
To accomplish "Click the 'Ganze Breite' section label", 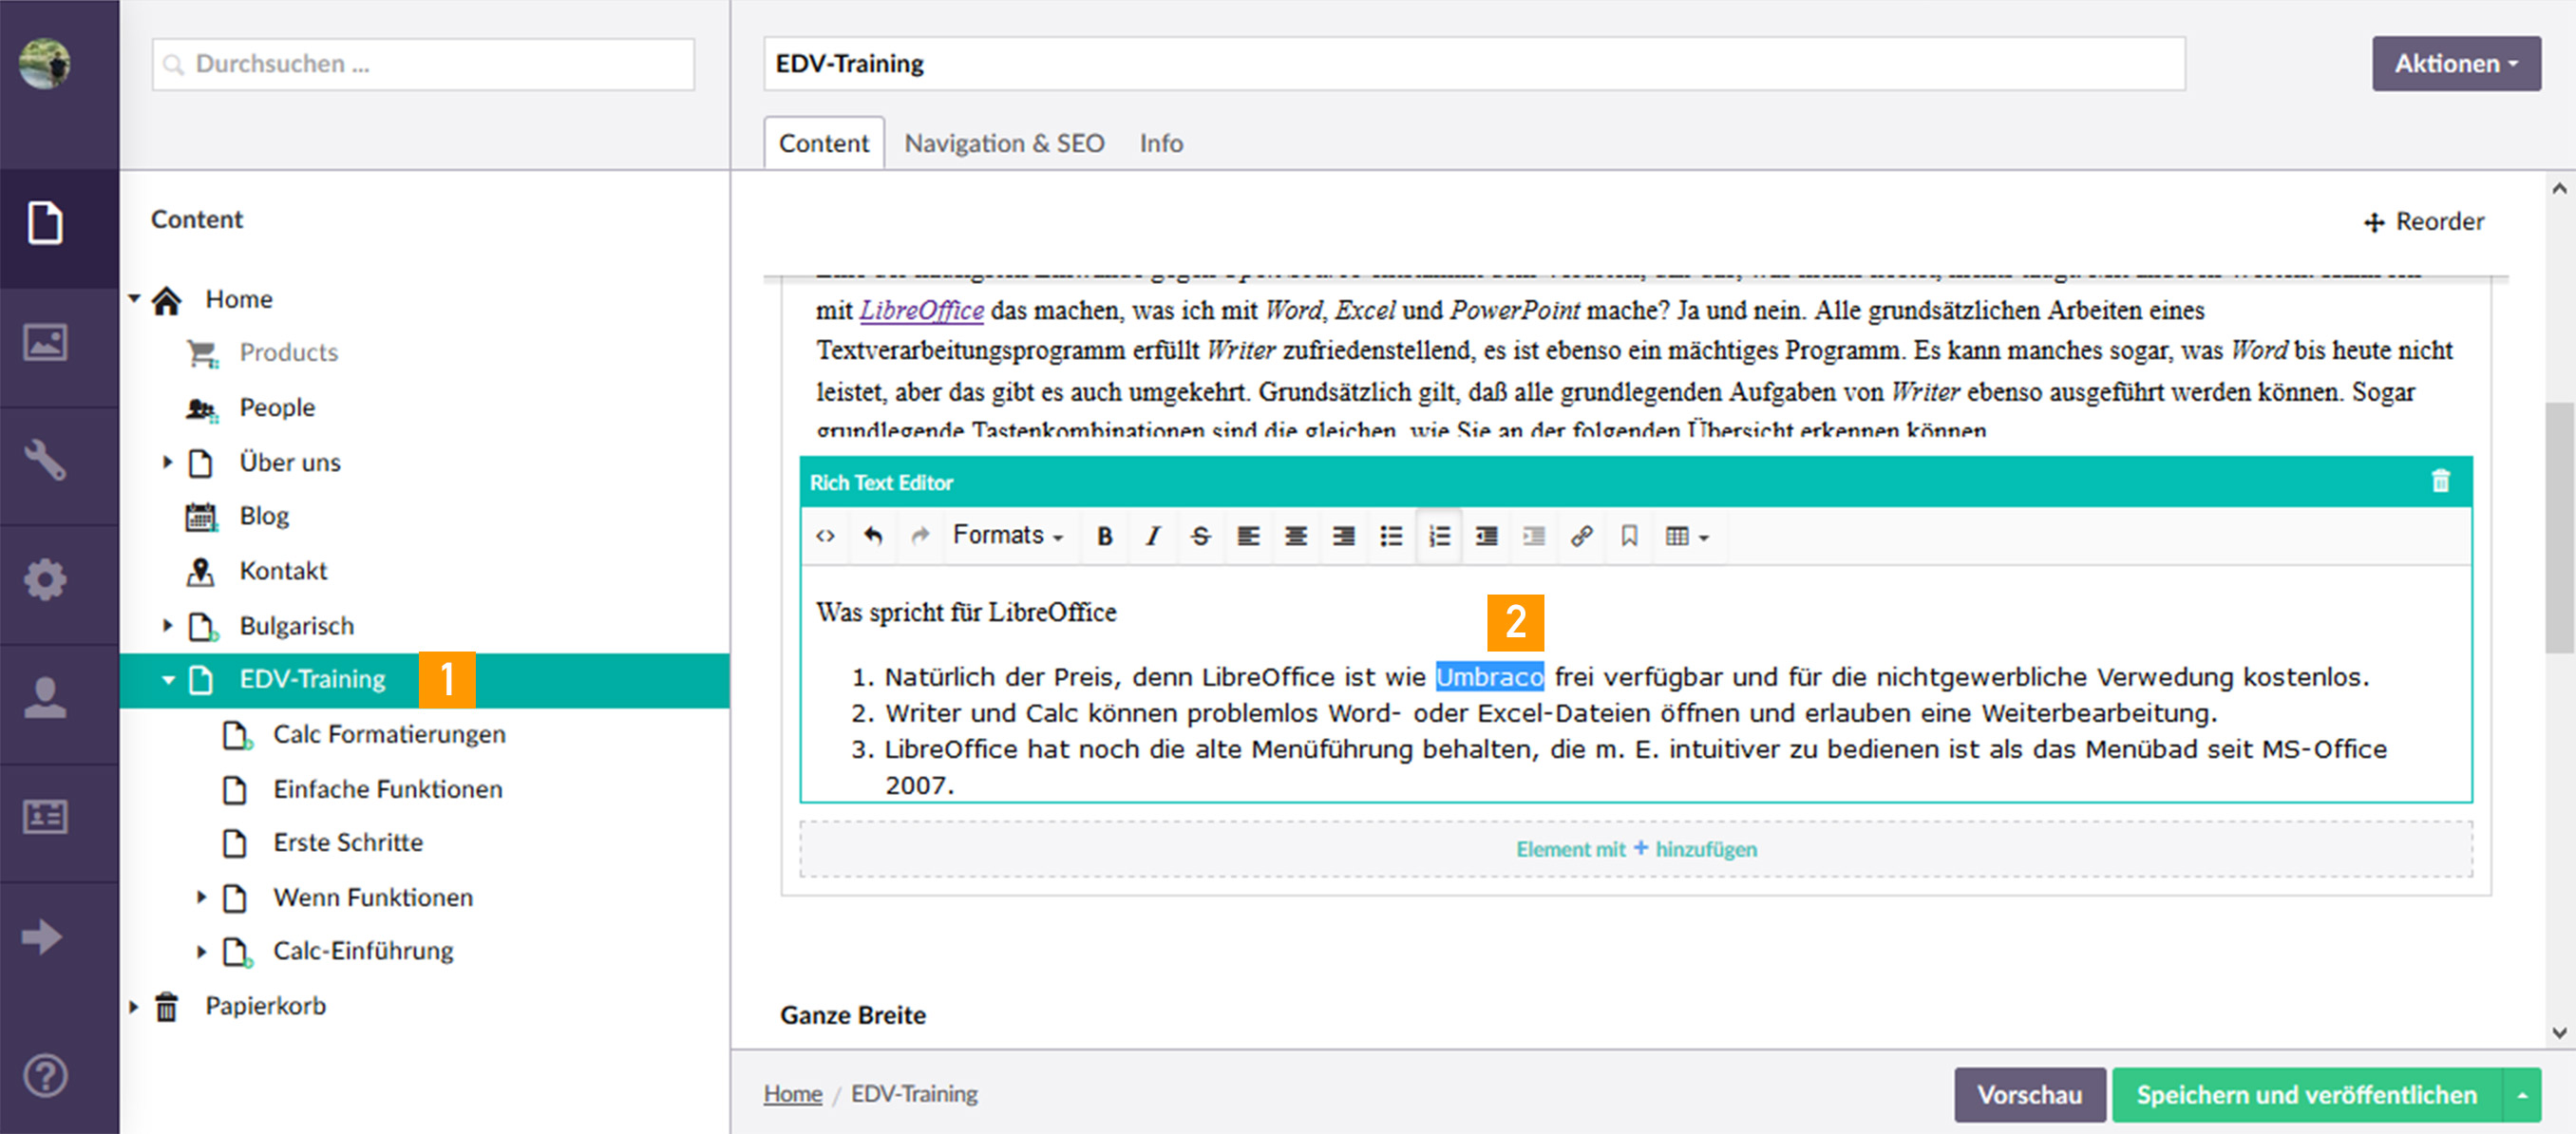I will click(853, 1015).
